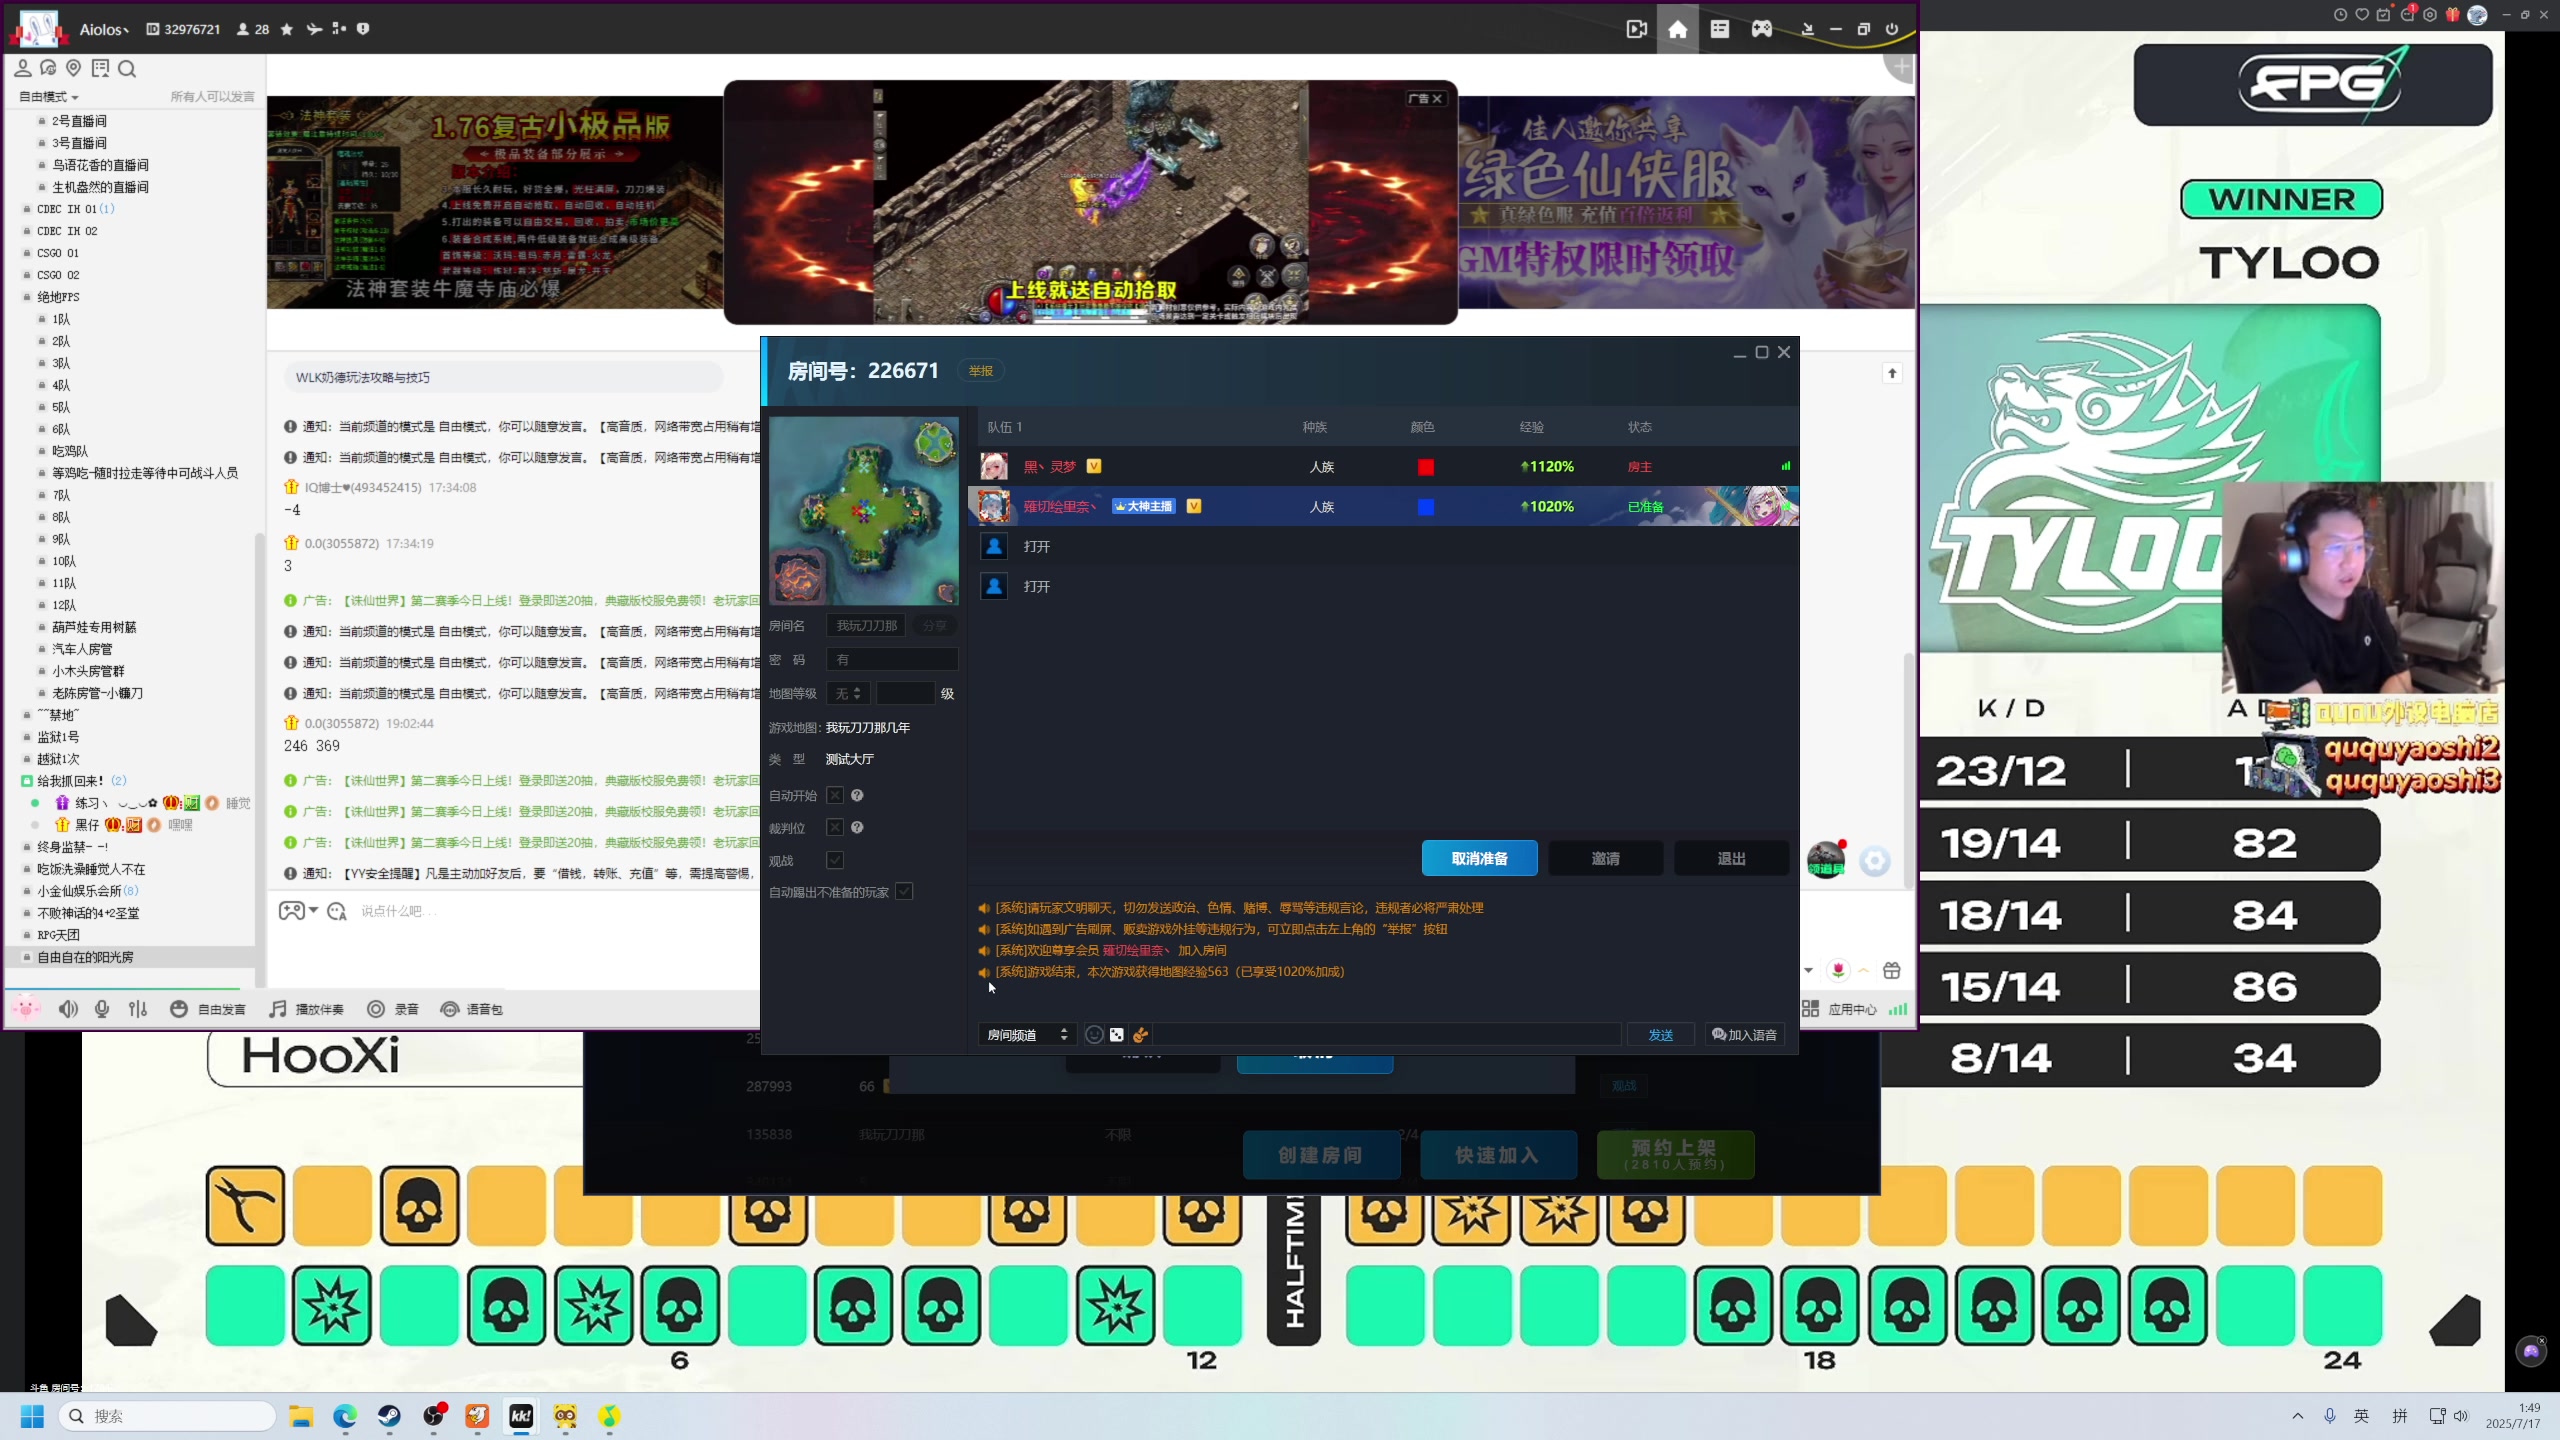Click the dice icon in room chat
The width and height of the screenshot is (2560, 1440).
coord(1117,1035)
